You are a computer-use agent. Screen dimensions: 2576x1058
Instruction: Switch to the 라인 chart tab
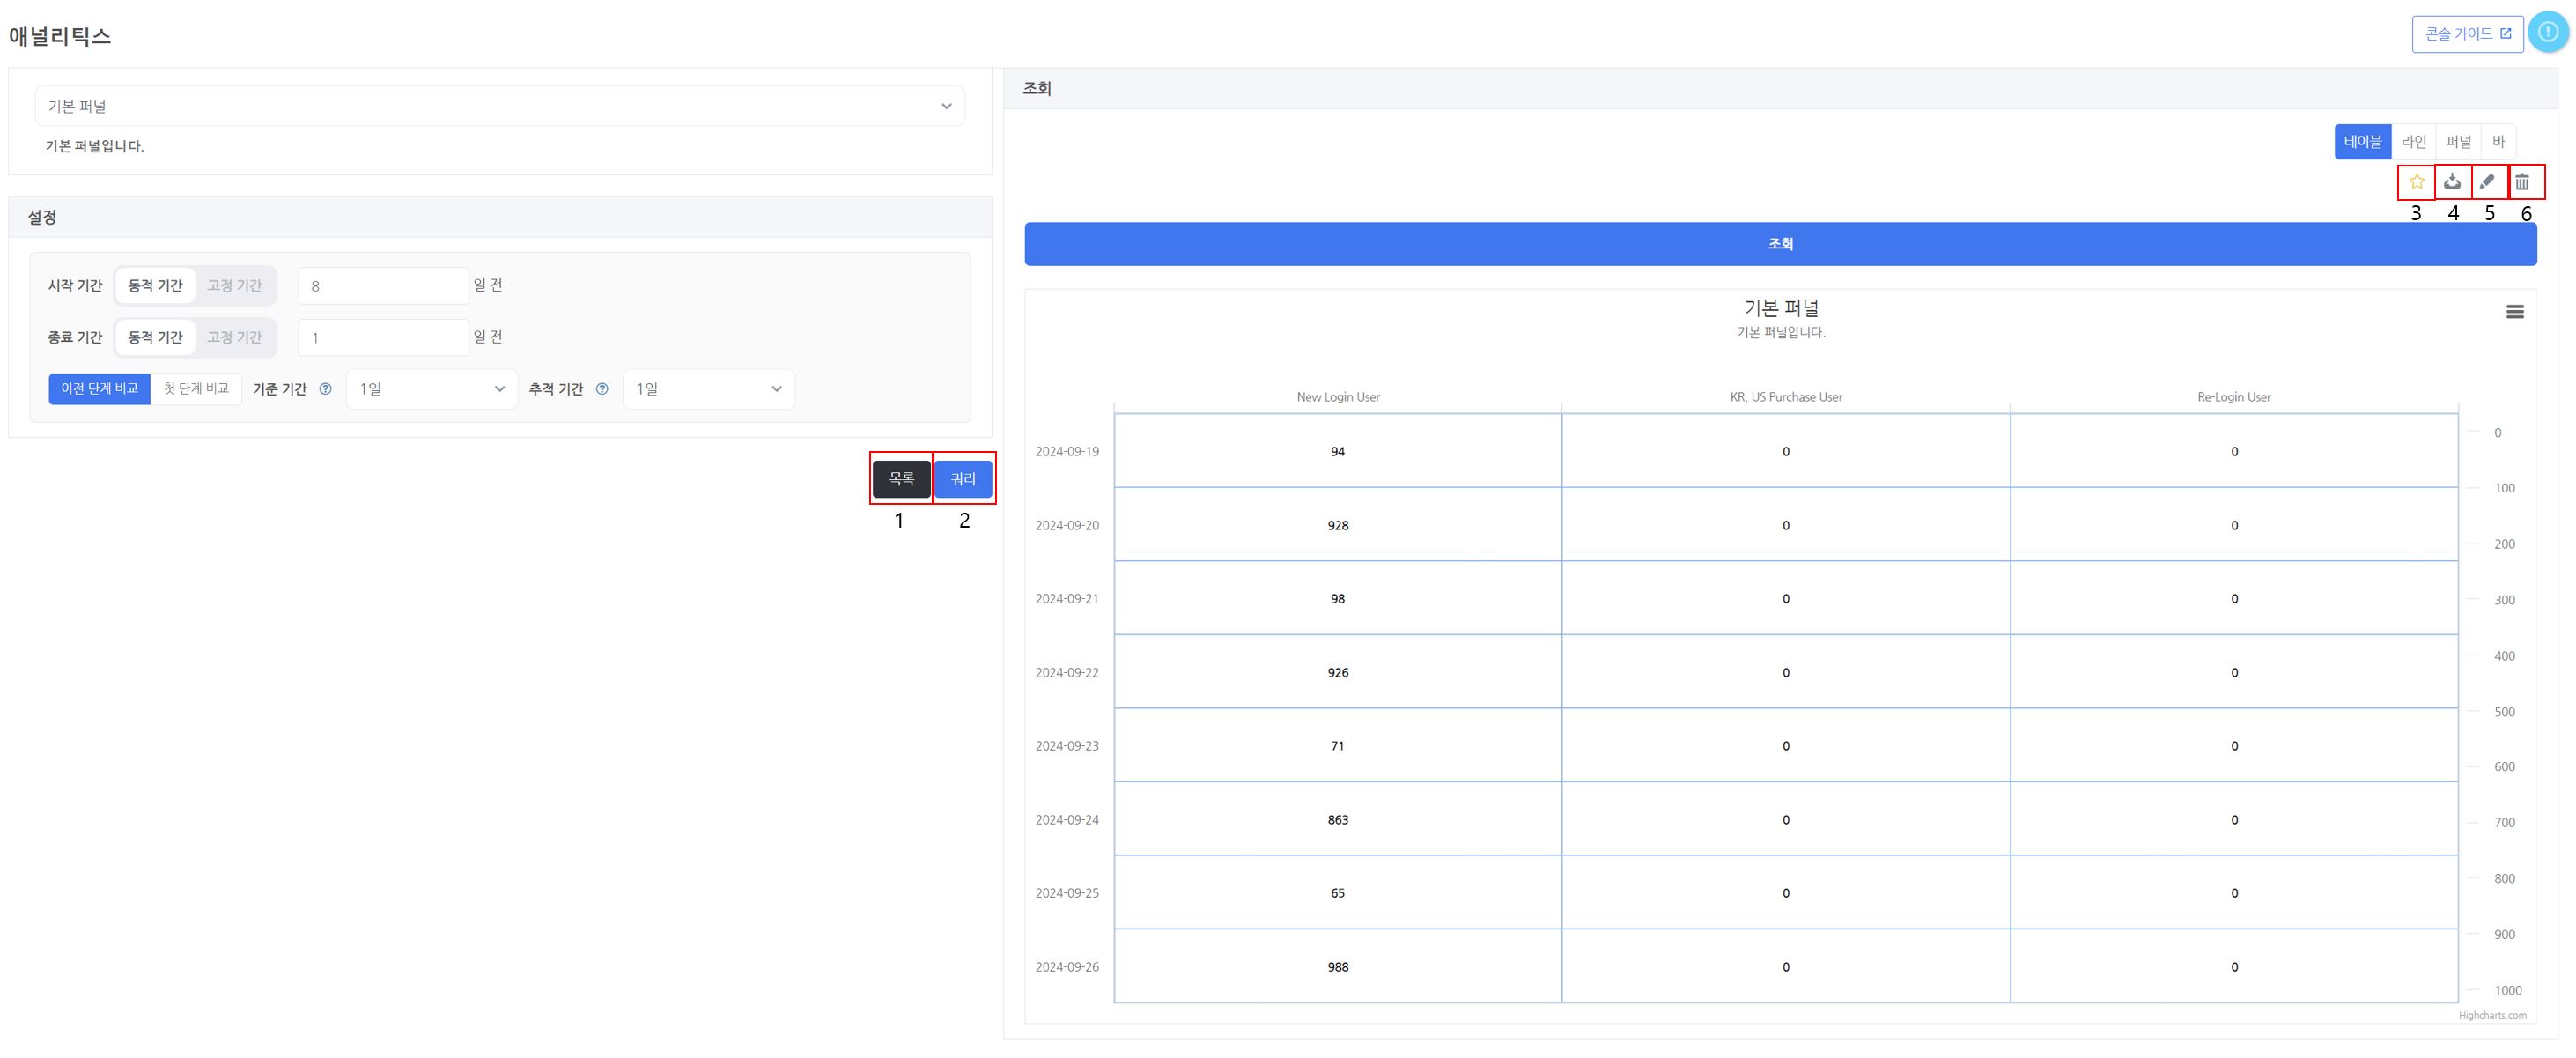pyautogui.click(x=2413, y=142)
